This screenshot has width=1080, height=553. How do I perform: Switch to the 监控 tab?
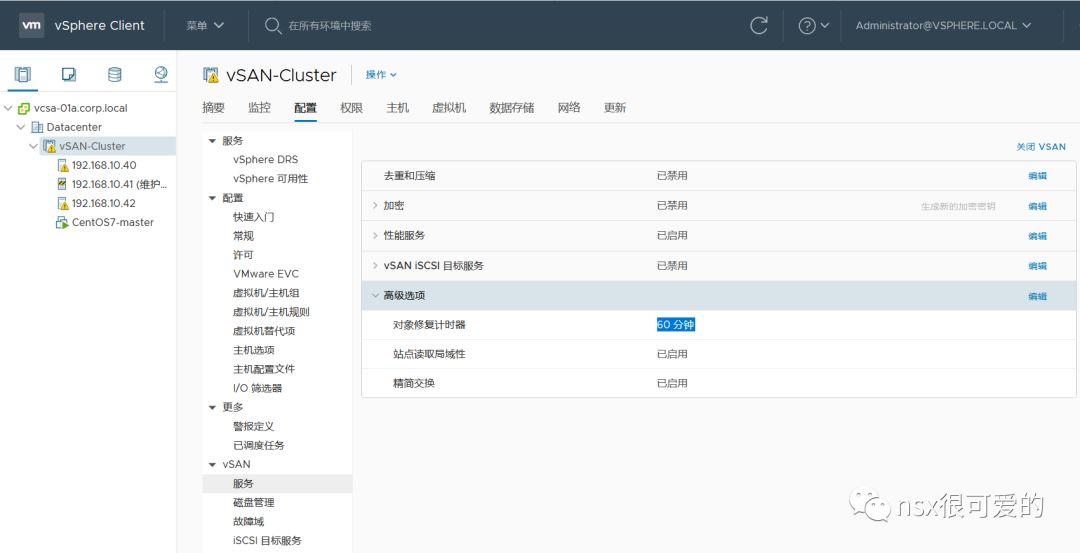point(260,107)
